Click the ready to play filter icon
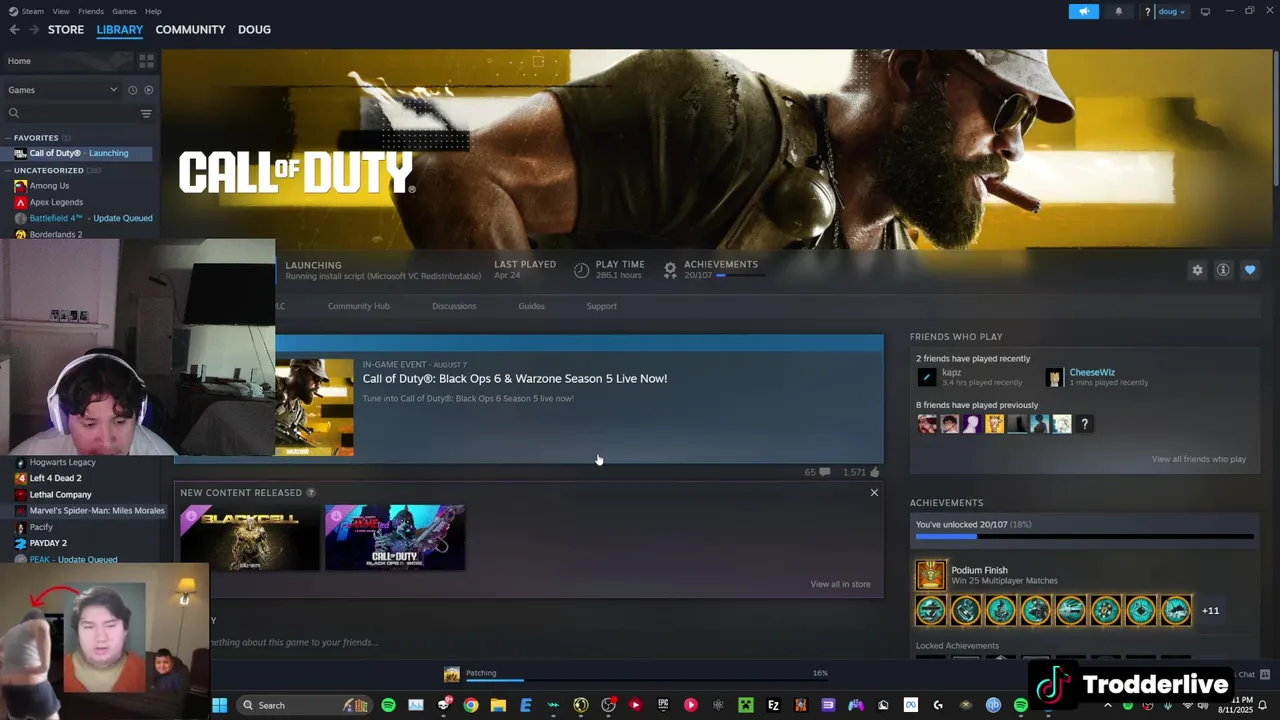 (x=148, y=90)
